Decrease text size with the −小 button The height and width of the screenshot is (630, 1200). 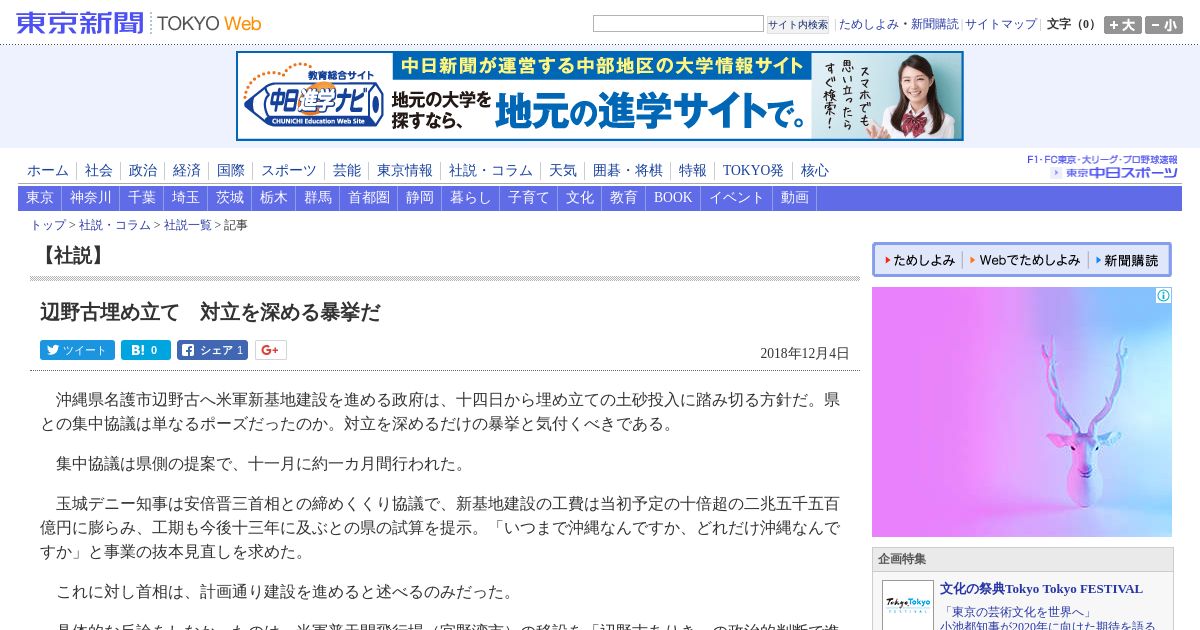[1164, 25]
